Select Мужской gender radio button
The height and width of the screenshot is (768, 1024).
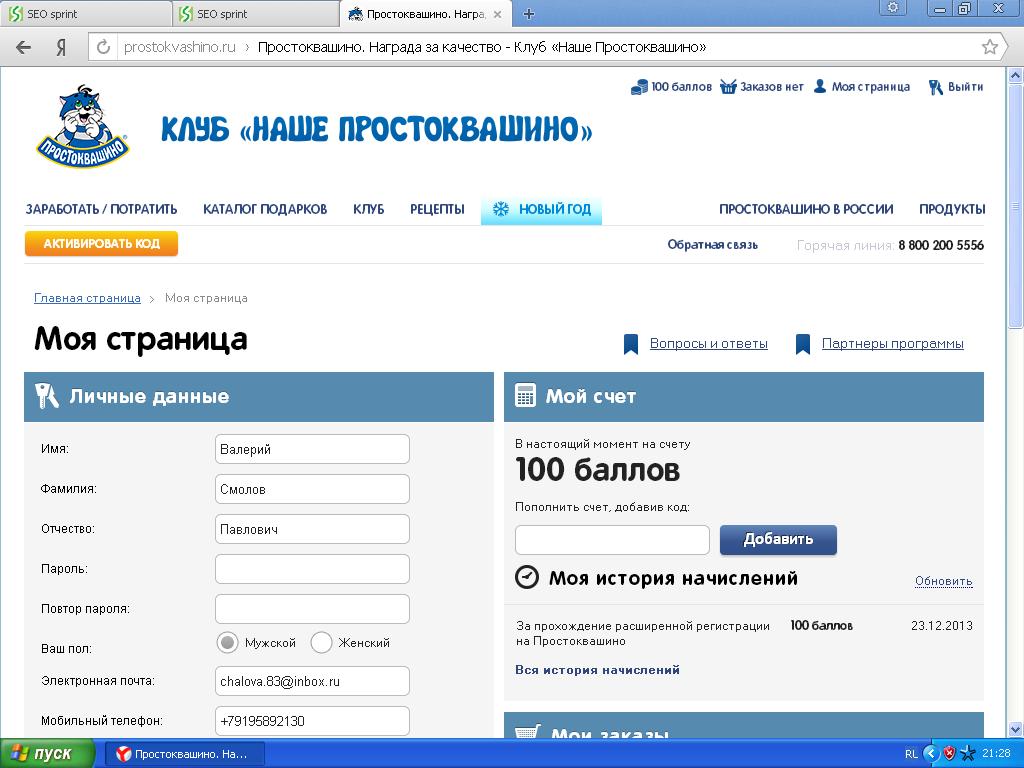(227, 643)
